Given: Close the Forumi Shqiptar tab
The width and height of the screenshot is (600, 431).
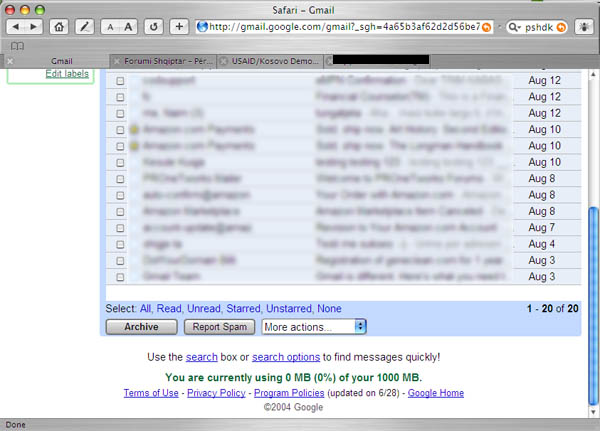Looking at the screenshot, I should pyautogui.click(x=117, y=61).
